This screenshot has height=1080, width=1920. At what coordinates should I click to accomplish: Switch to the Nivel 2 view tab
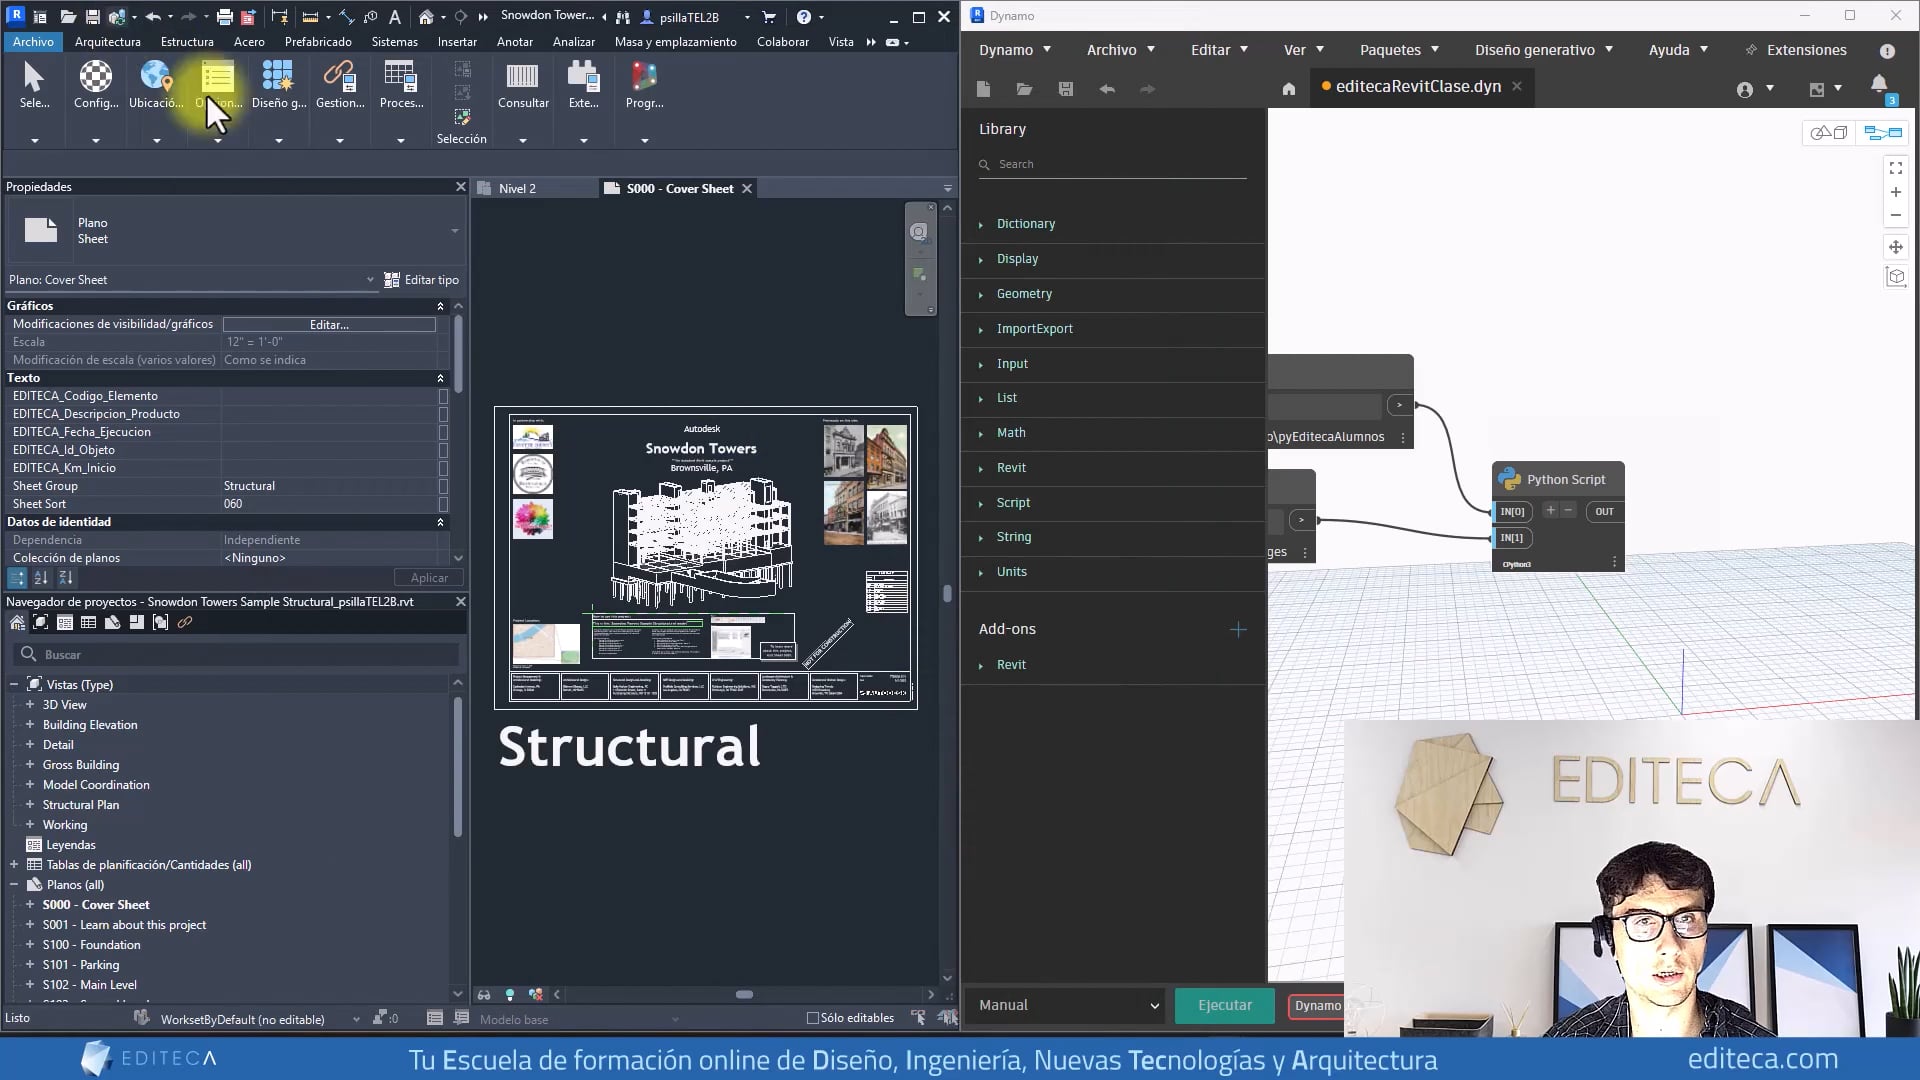click(x=517, y=188)
